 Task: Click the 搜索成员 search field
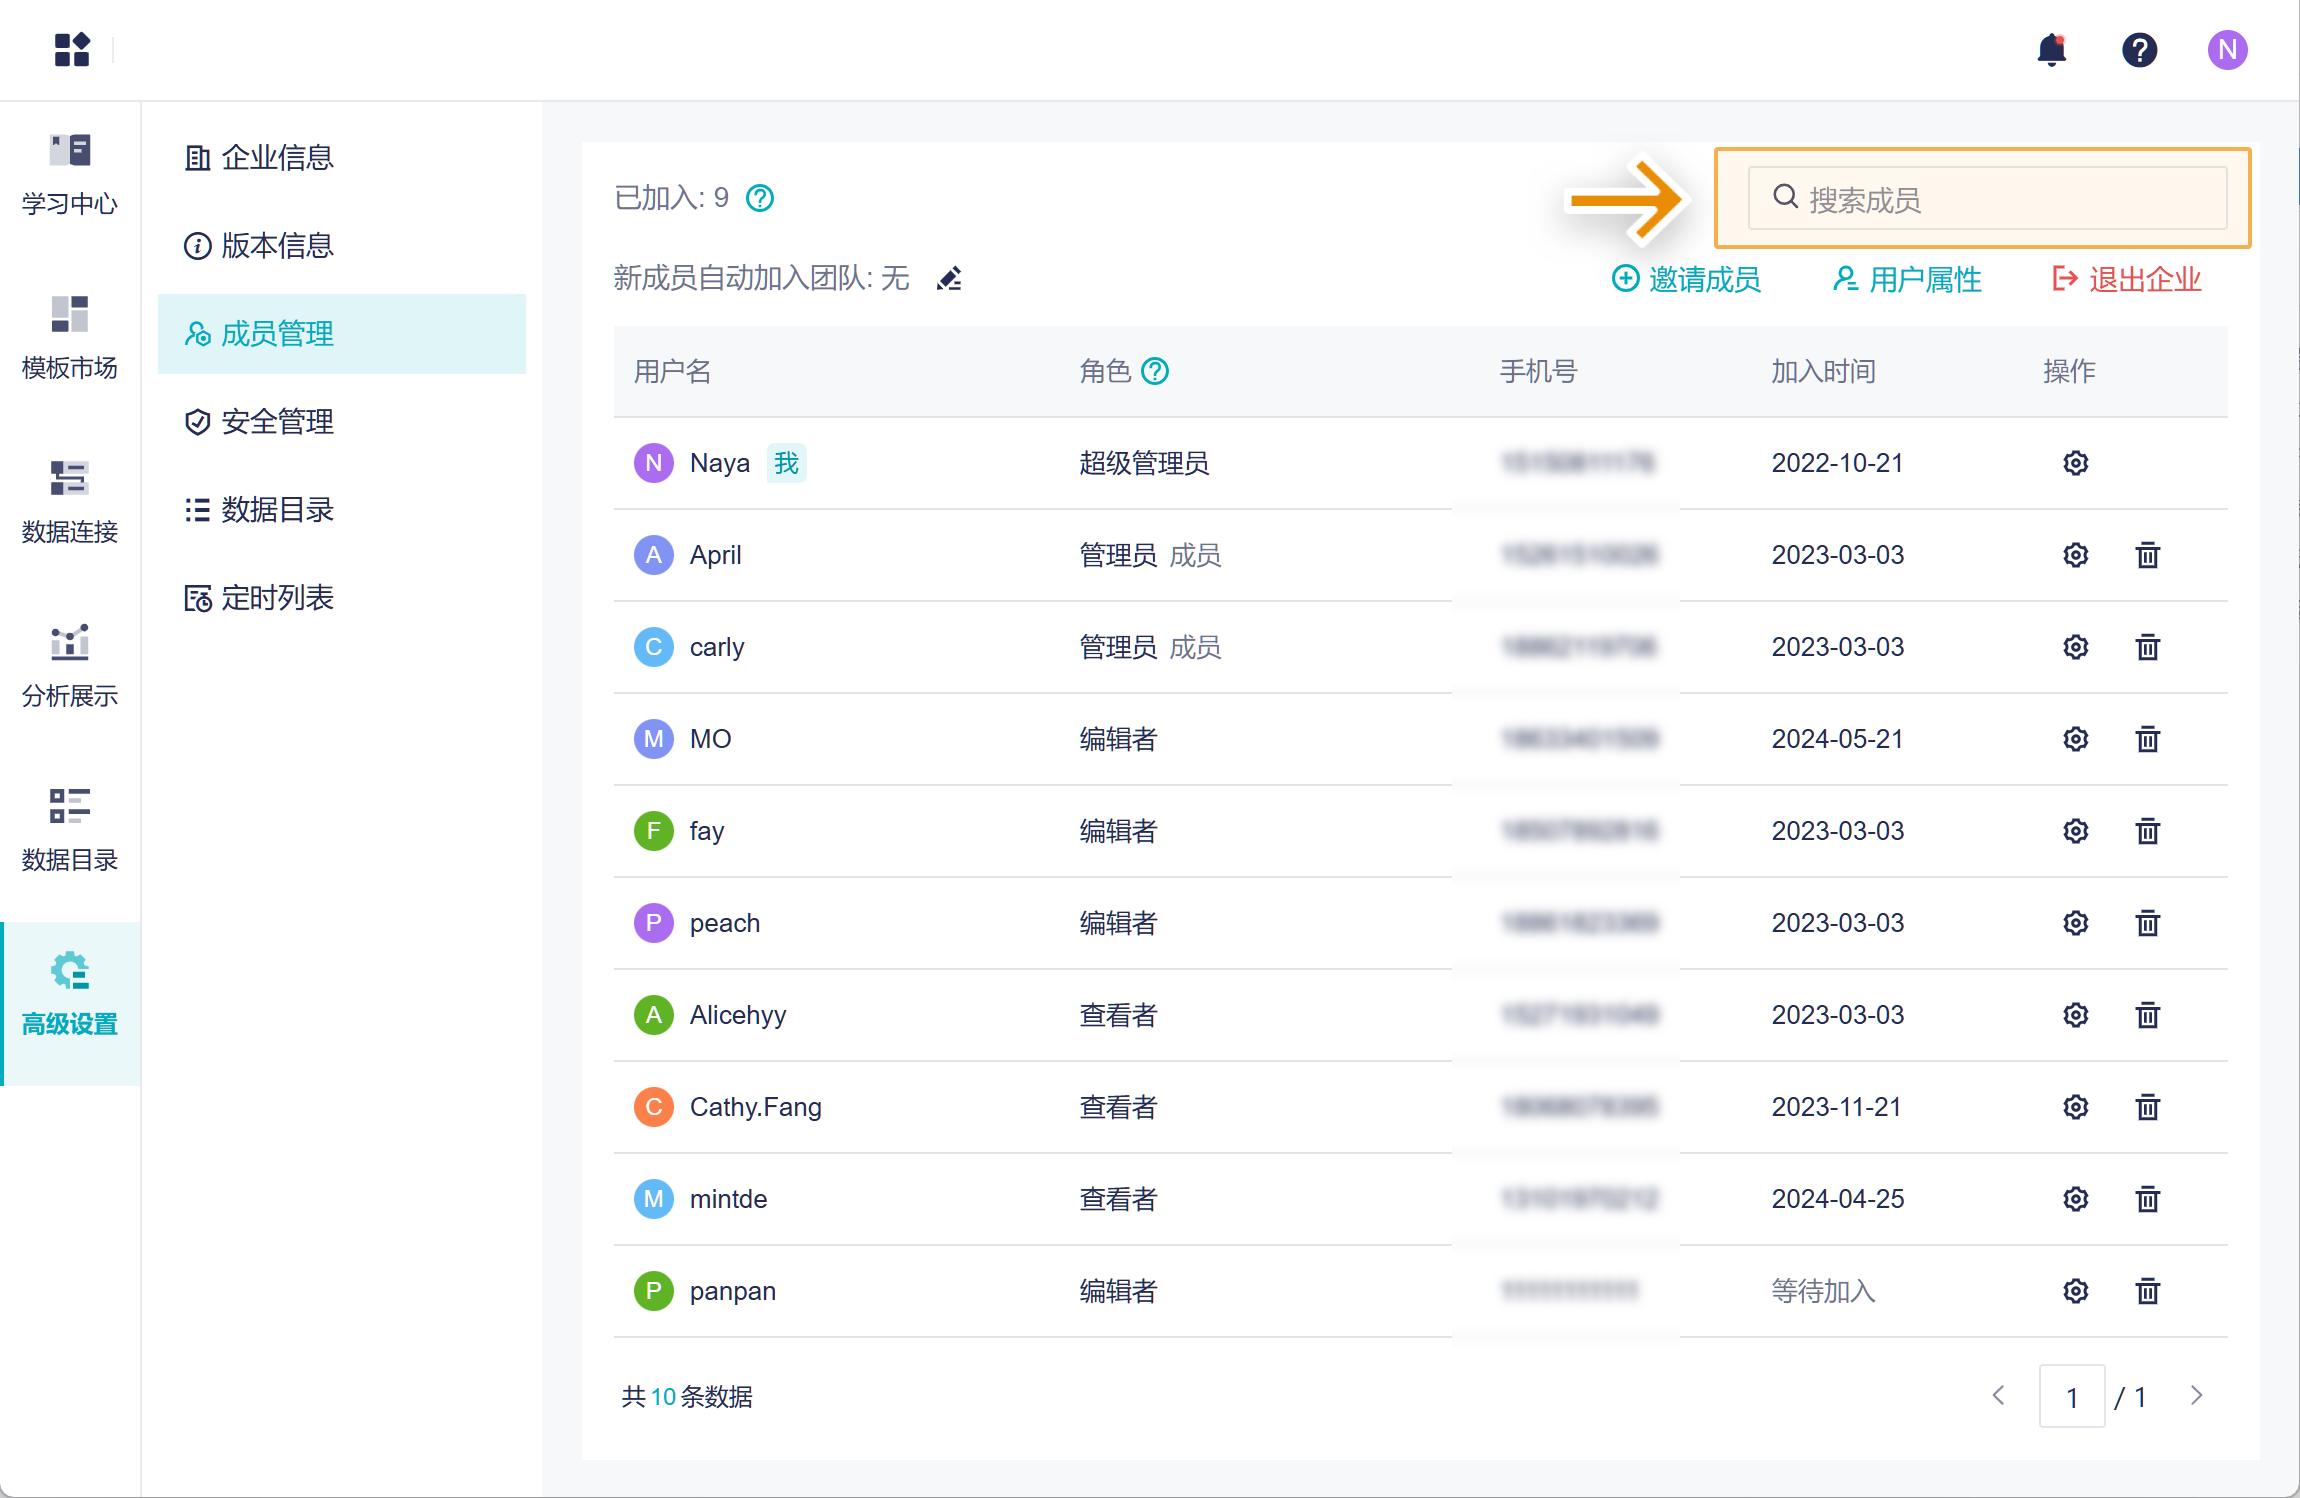[x=1986, y=199]
